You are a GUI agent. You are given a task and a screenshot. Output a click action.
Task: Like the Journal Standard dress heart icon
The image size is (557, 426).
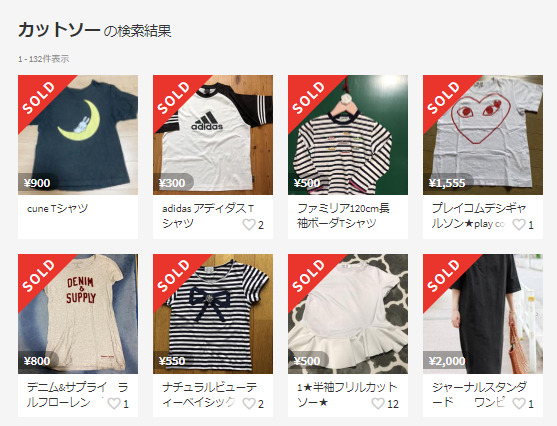[x=519, y=403]
